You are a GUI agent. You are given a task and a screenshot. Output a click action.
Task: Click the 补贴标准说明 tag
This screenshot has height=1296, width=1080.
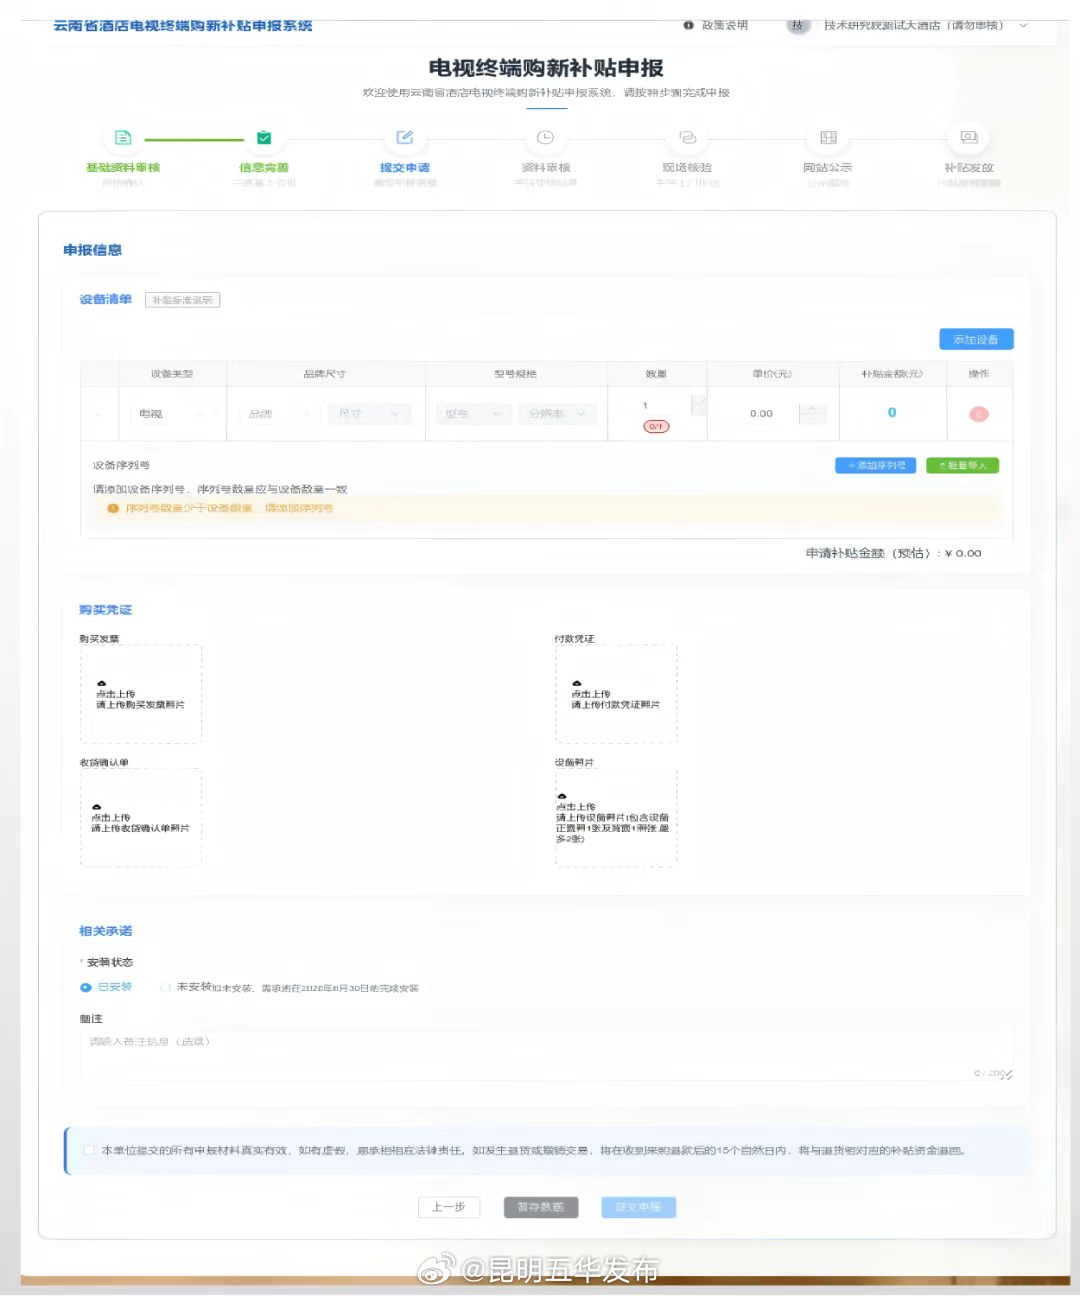pos(182,300)
